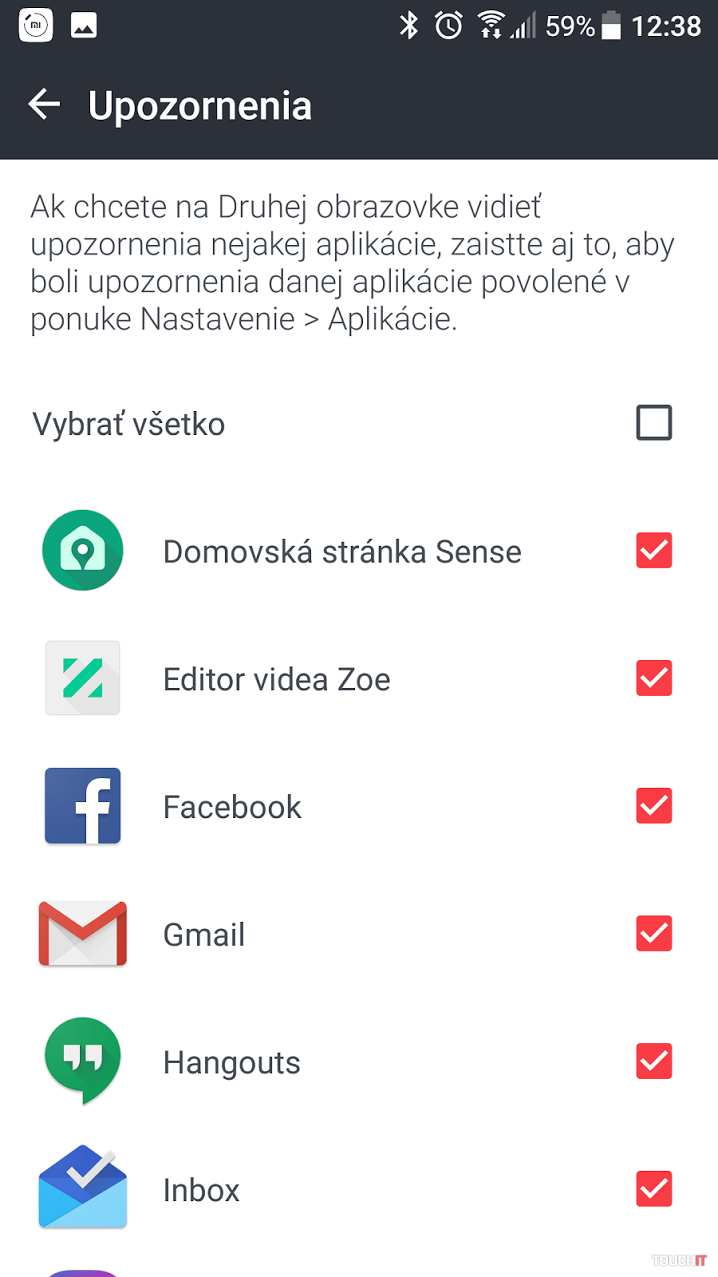Tap the Facebook app icon
The width and height of the screenshot is (718, 1277).
(83, 806)
